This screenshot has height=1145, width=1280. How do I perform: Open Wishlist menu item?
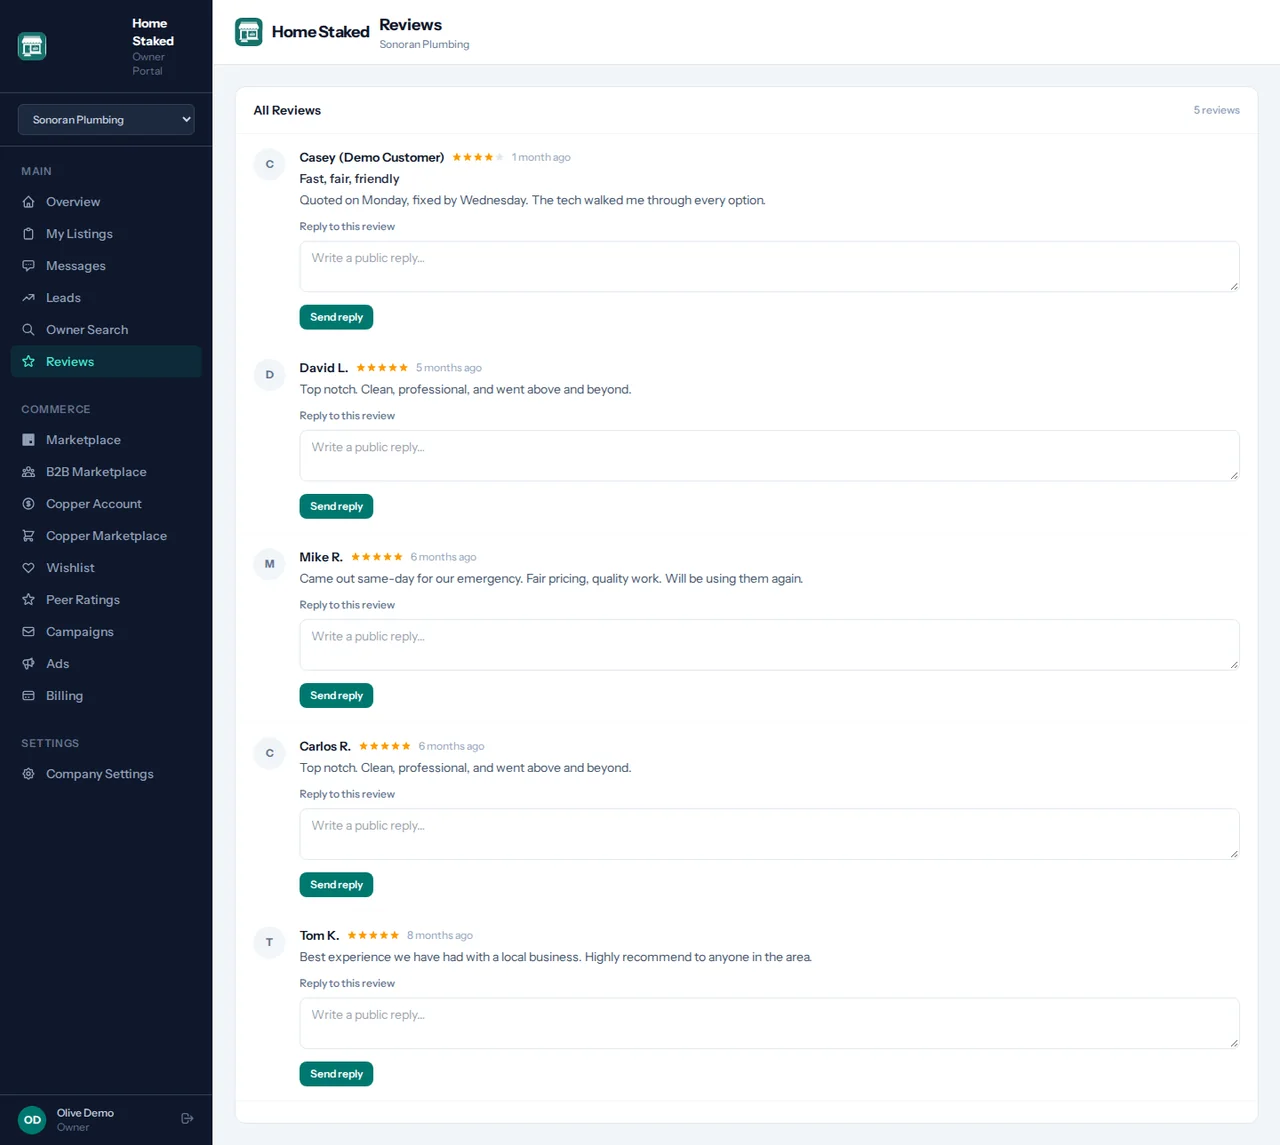[106, 568]
